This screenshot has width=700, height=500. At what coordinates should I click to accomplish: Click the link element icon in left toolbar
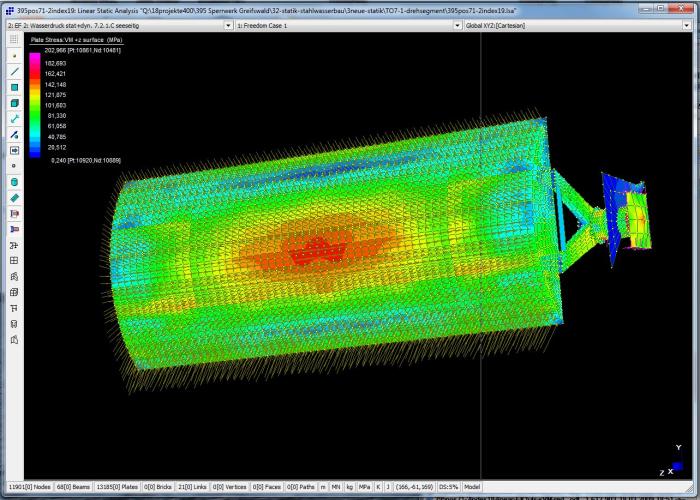14,119
